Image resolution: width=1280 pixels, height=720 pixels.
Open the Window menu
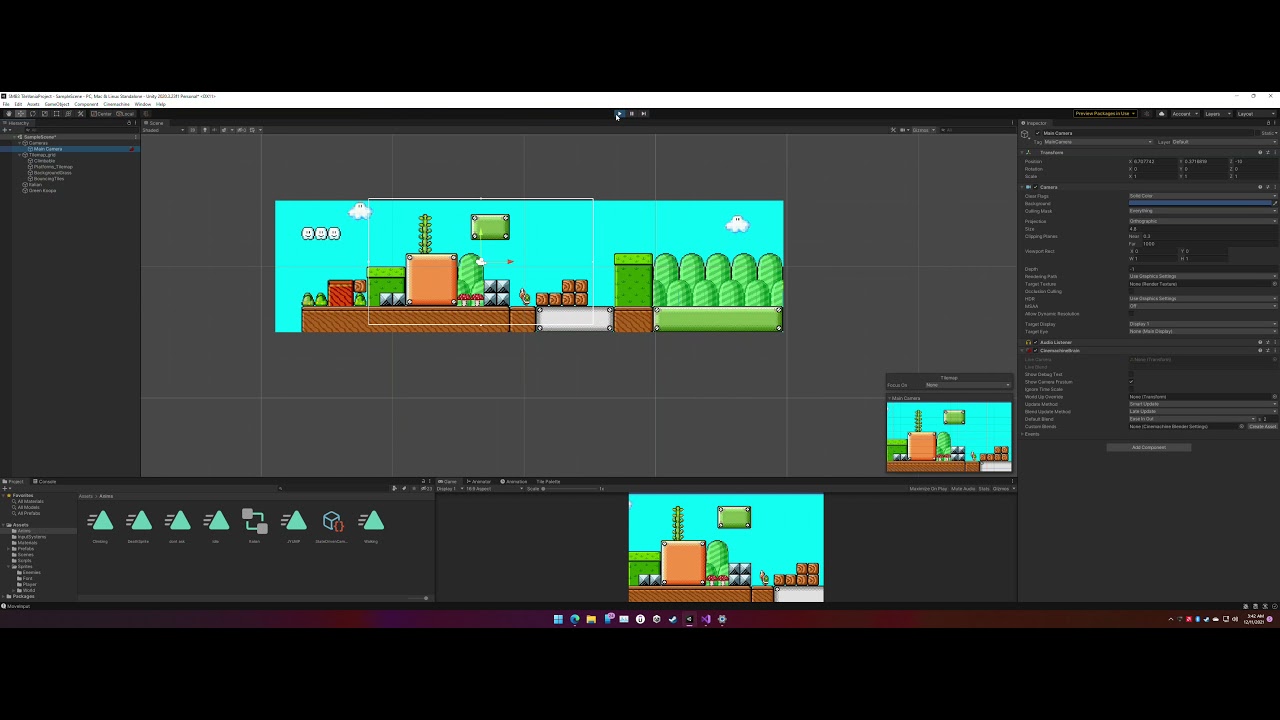(x=143, y=104)
